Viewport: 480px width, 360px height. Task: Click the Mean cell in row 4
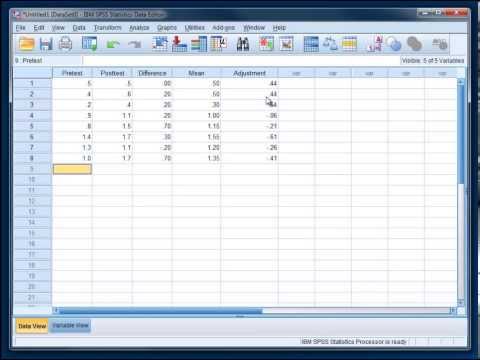coord(196,115)
